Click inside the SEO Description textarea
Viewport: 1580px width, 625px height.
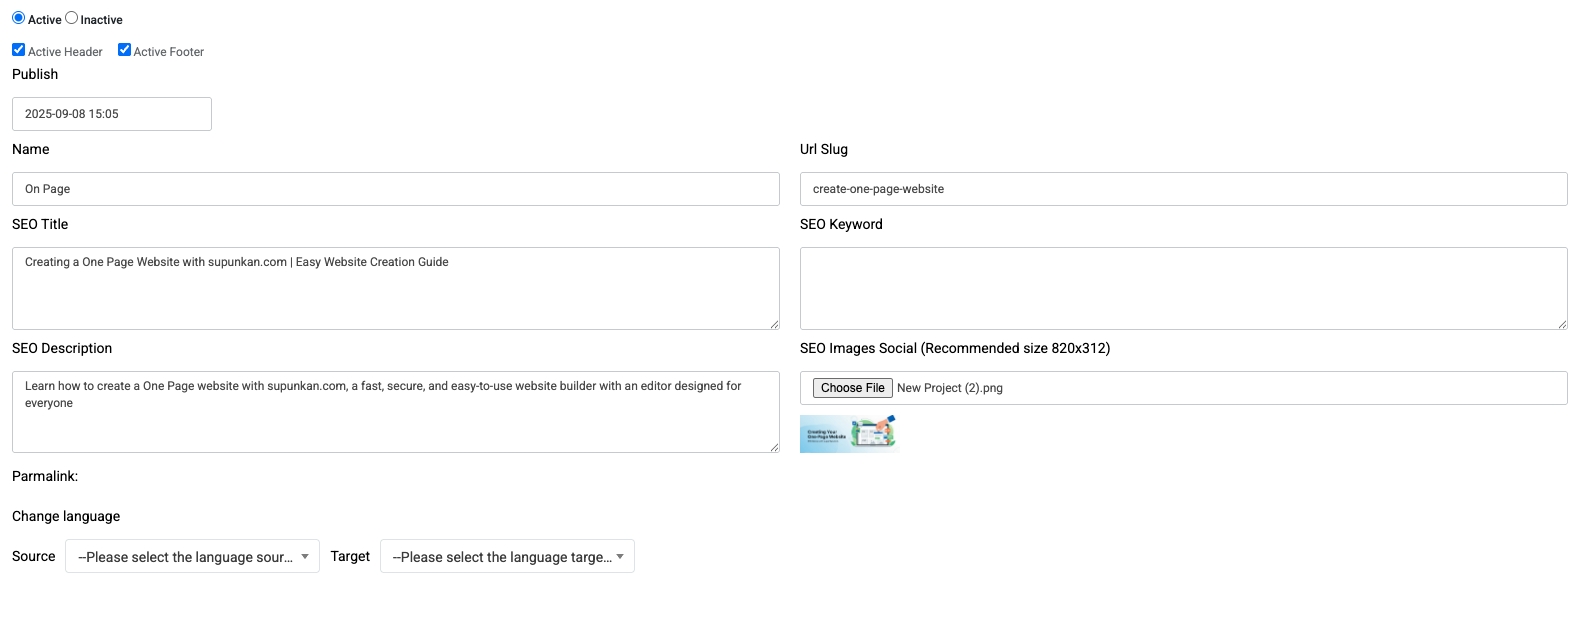(395, 412)
